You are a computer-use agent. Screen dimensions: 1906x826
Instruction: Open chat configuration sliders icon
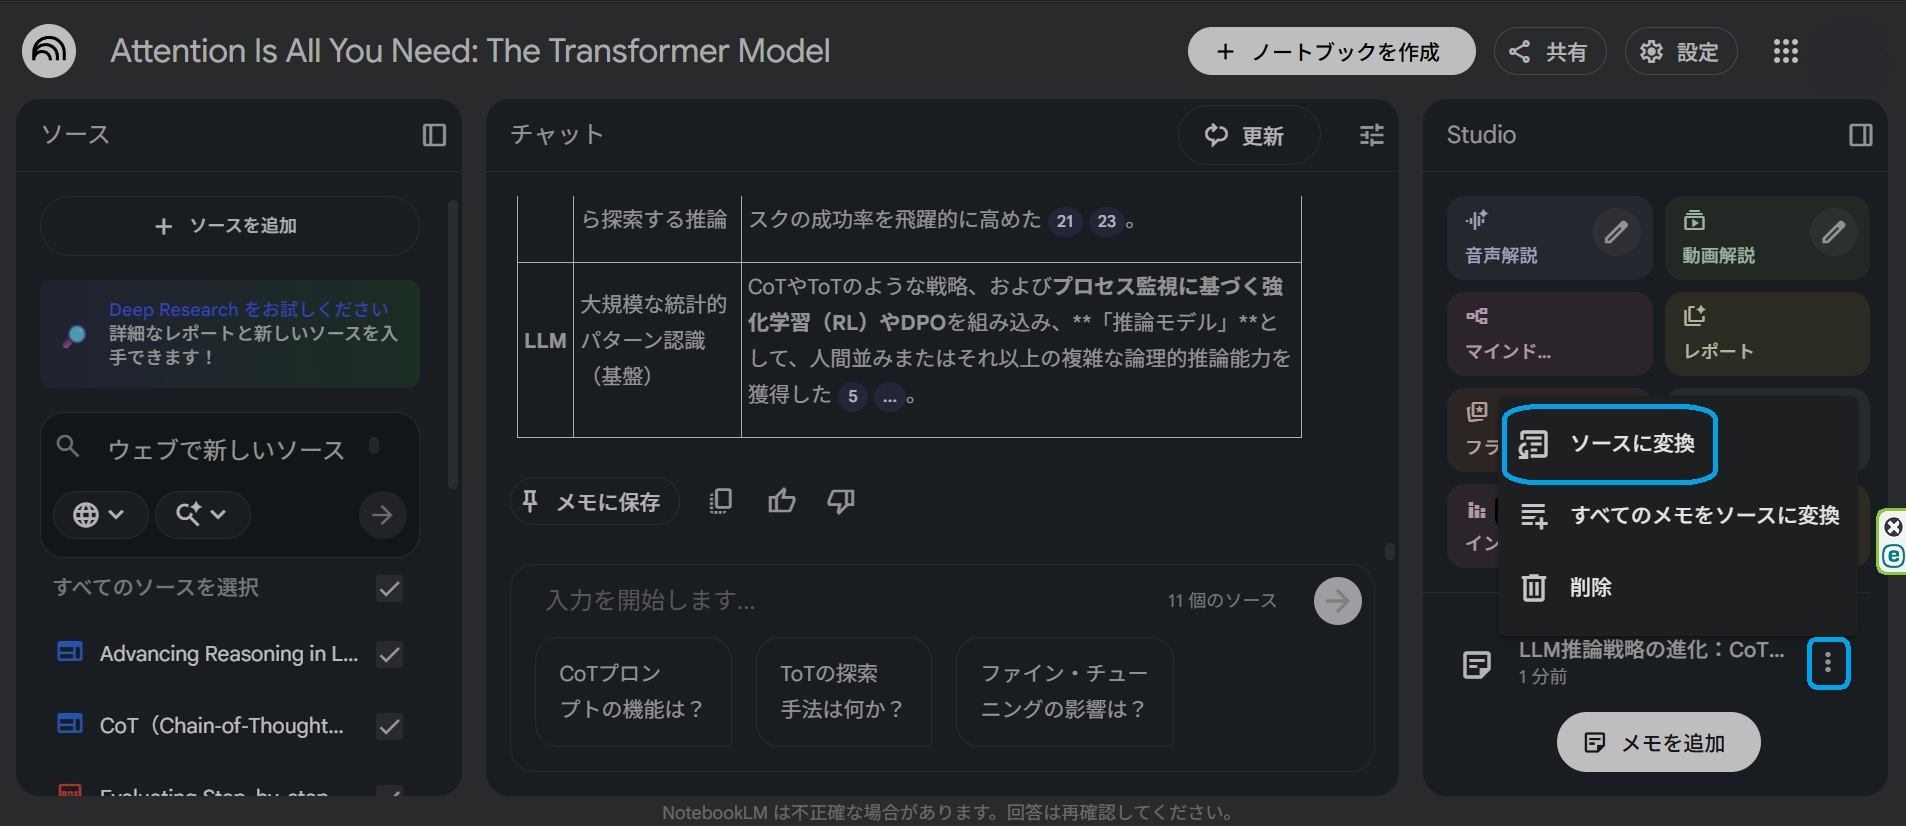click(x=1372, y=135)
